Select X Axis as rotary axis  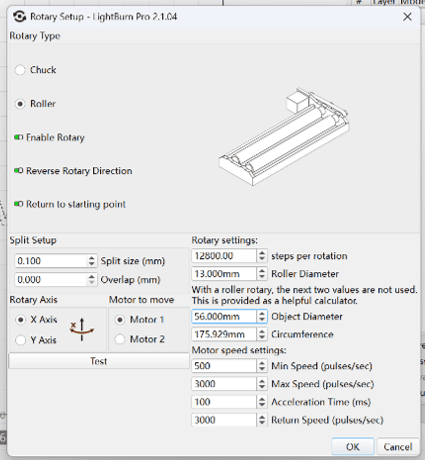point(21,320)
